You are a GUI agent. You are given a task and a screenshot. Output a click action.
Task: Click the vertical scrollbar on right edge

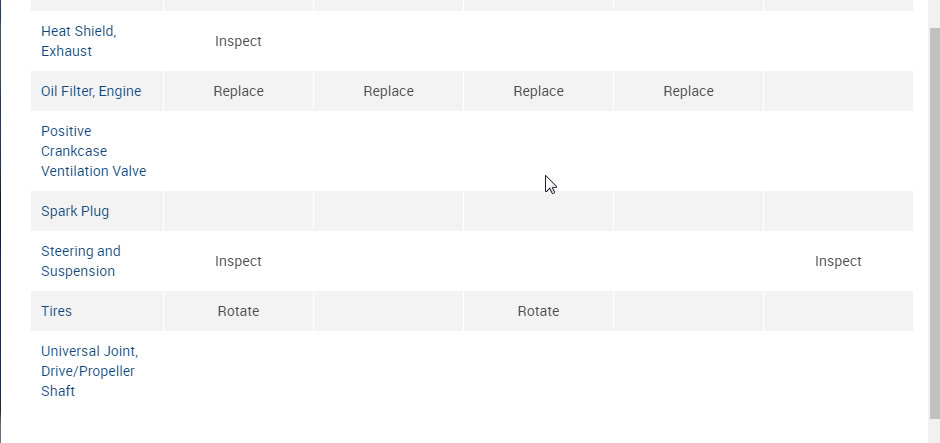934,220
